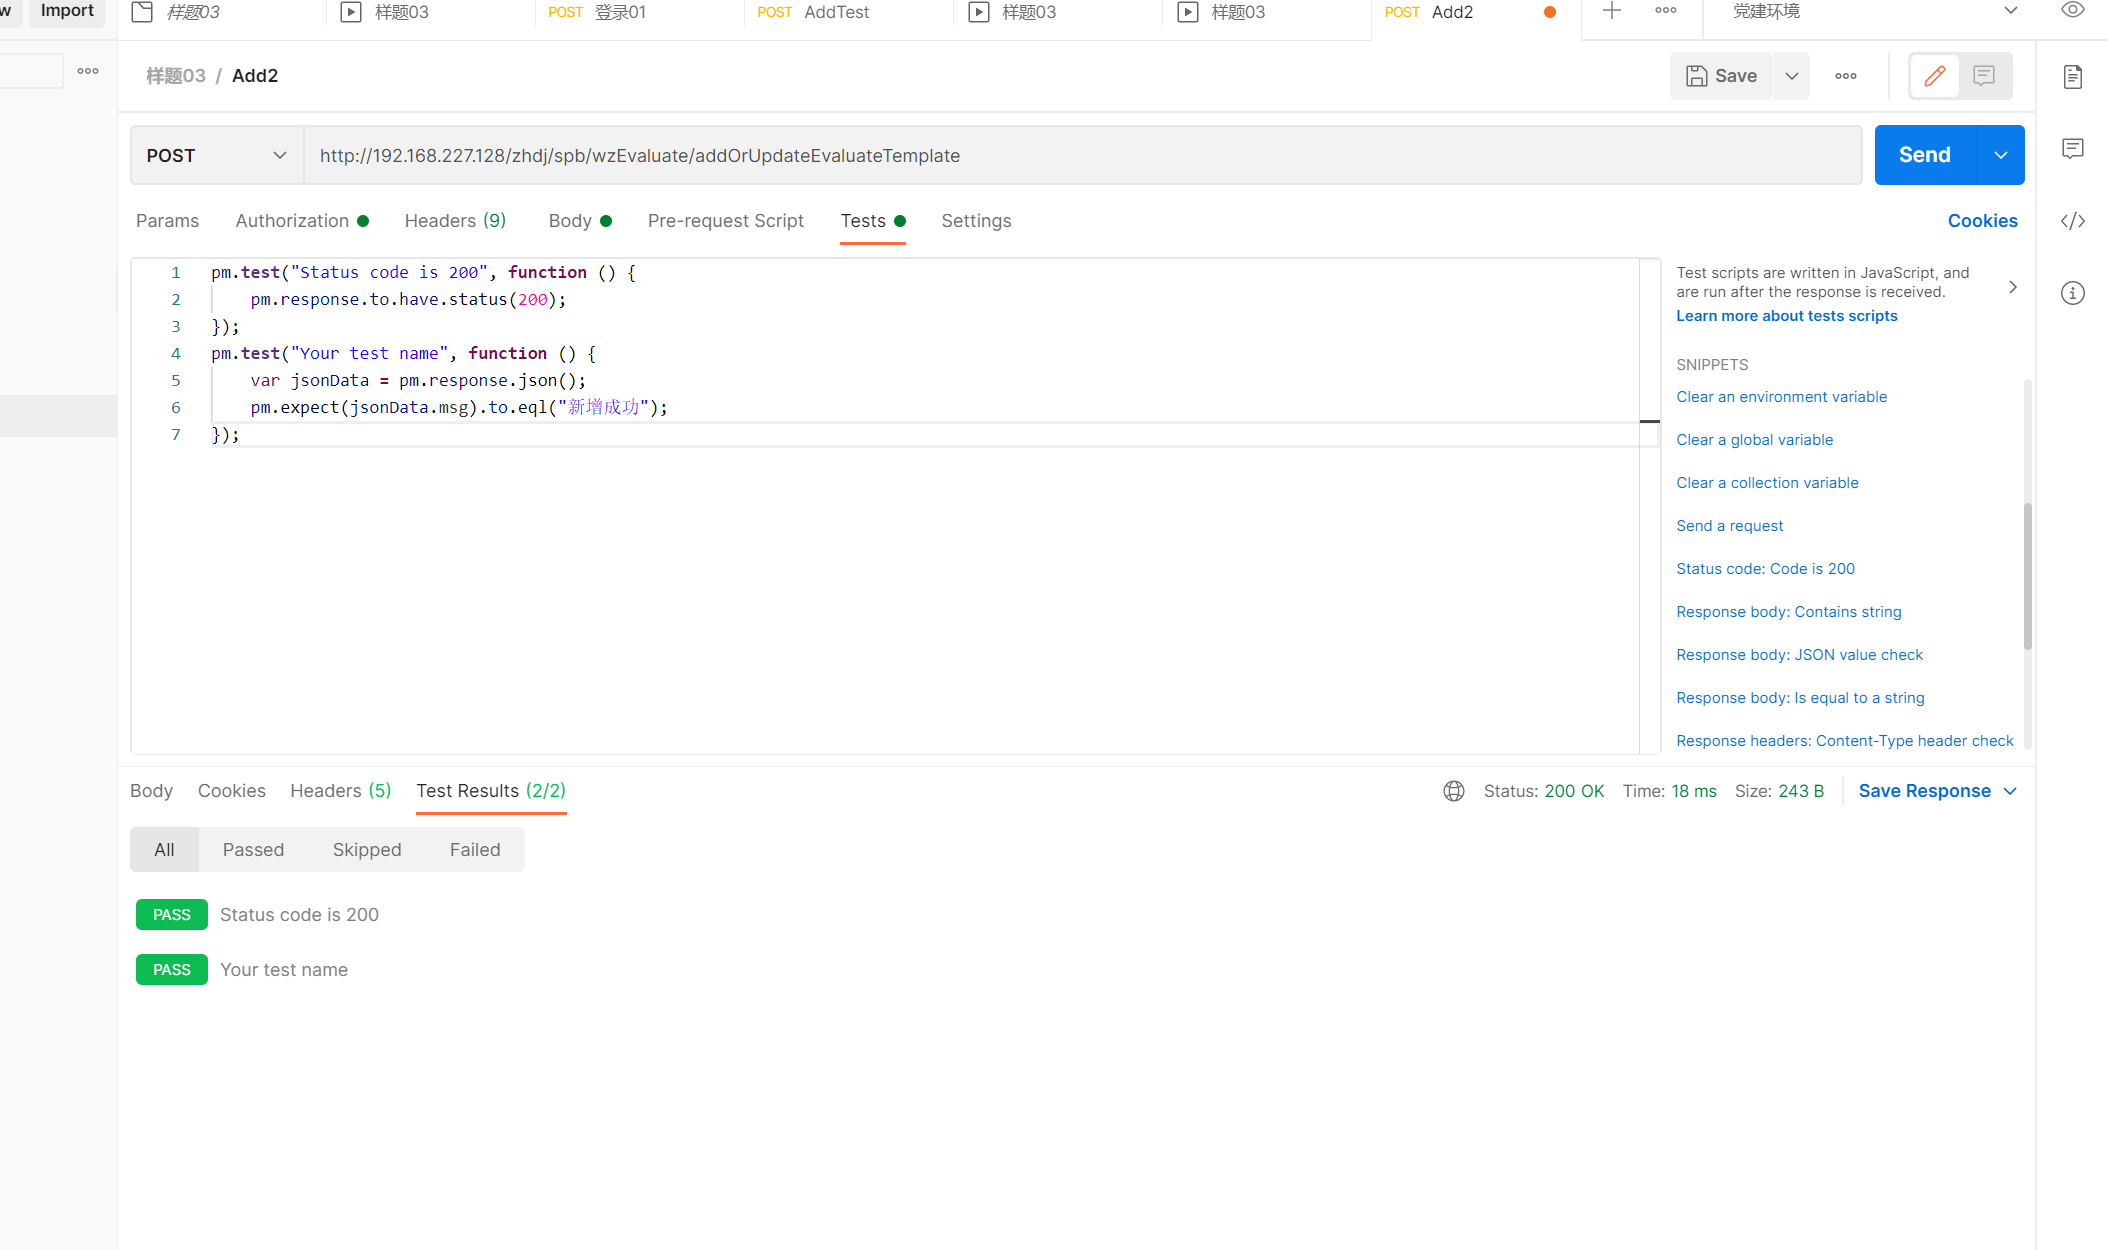Open the runner tab 样题03 after collection tab

(x=431, y=12)
